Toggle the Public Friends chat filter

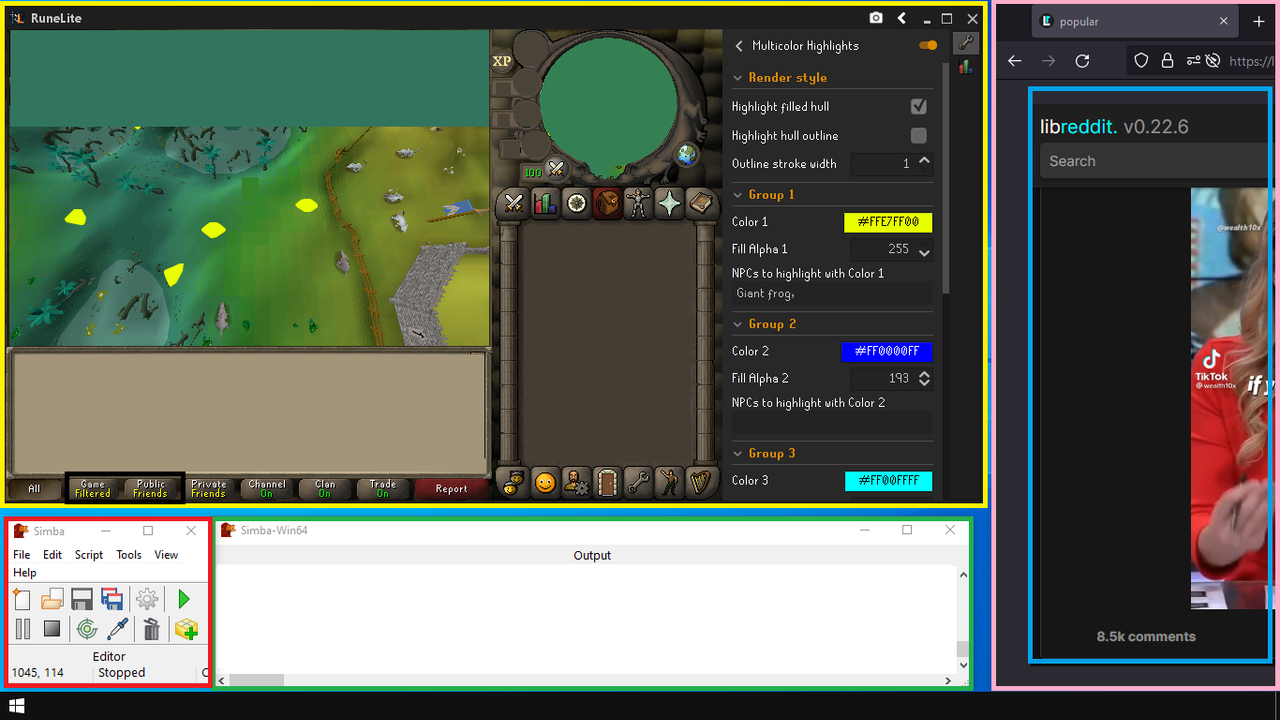point(151,489)
